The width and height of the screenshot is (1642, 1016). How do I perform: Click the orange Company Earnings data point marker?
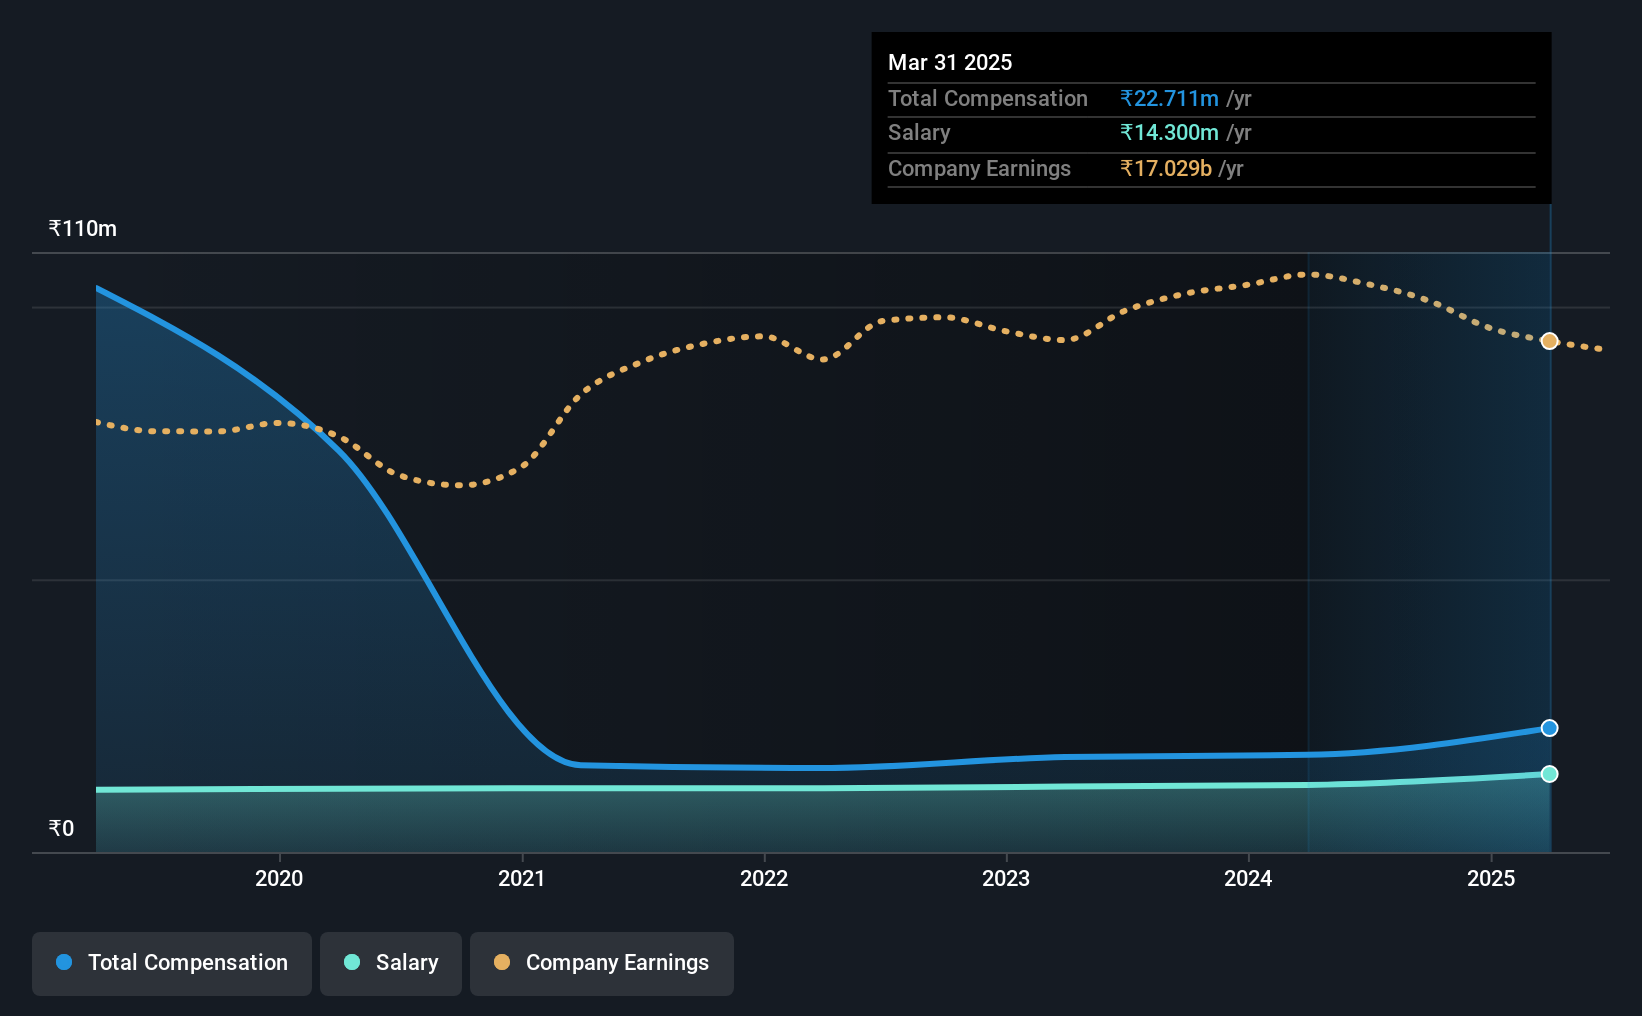(x=1549, y=341)
